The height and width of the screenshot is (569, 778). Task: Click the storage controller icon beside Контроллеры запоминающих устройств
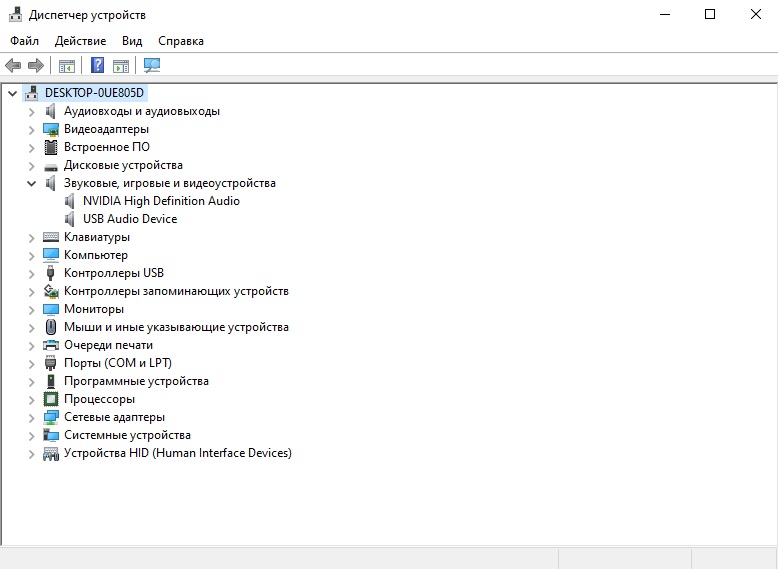pyautogui.click(x=51, y=291)
